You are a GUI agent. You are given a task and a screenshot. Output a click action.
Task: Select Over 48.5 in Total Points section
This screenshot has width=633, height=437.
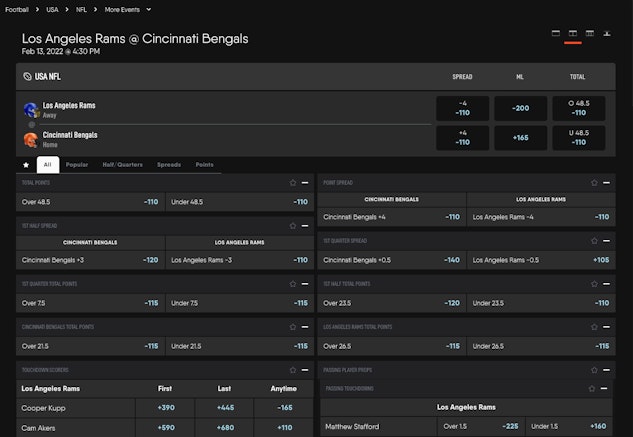tap(90, 202)
